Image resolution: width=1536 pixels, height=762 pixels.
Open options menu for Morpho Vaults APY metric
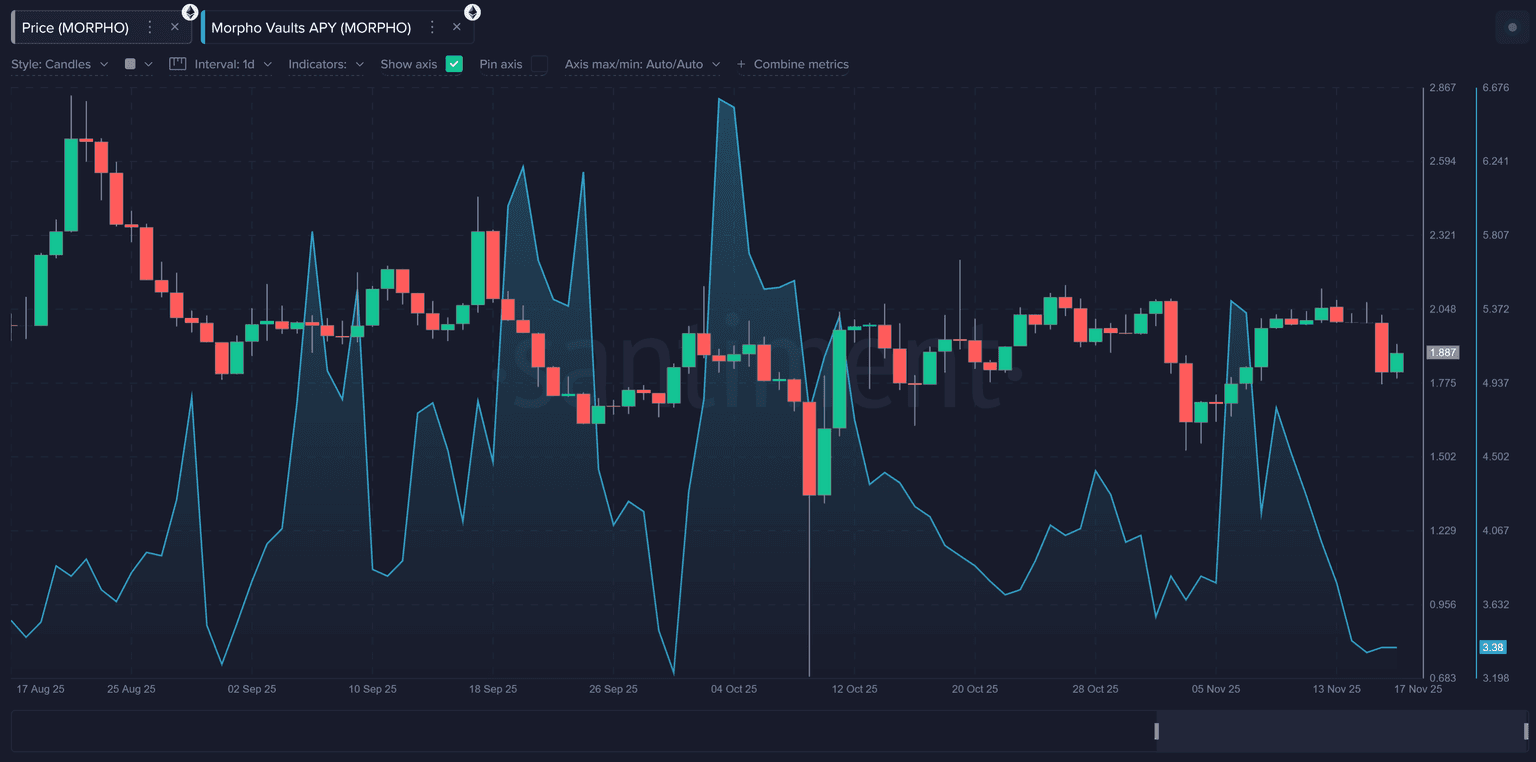coord(432,27)
